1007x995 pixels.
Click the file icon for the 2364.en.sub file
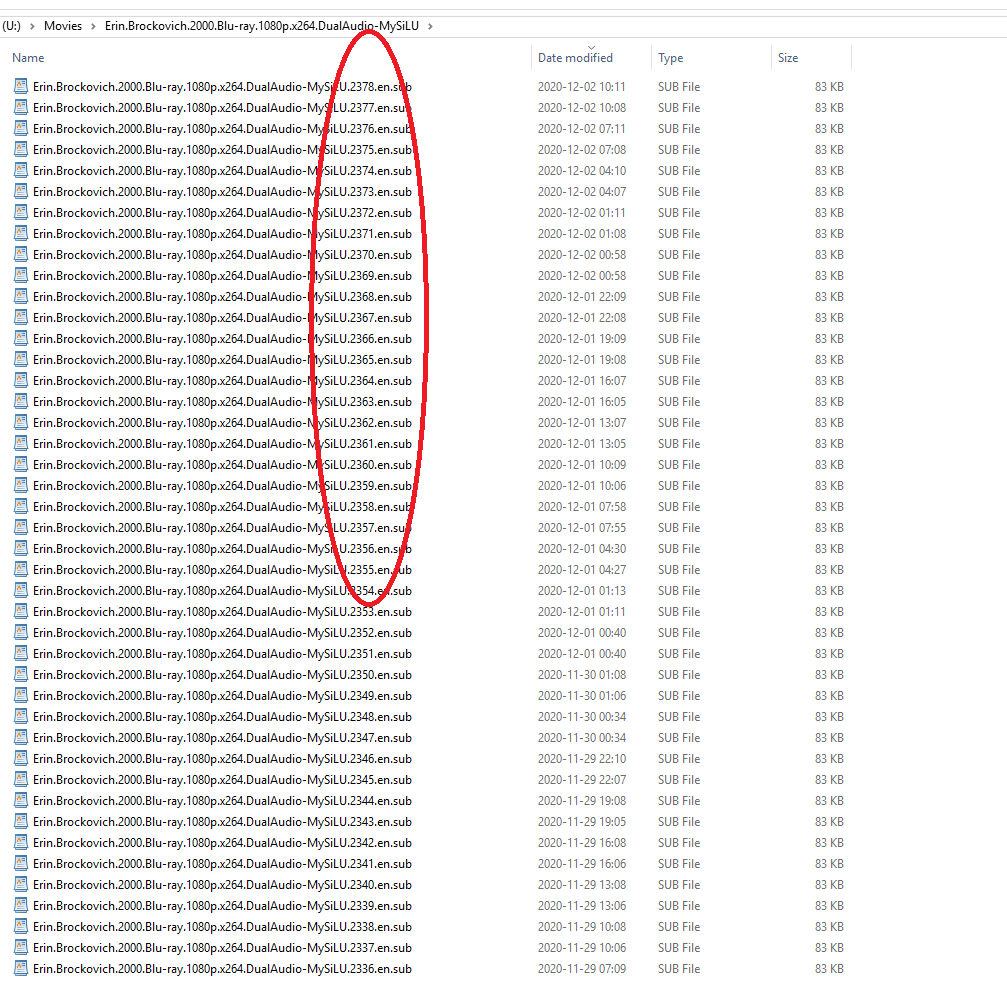click(21, 380)
